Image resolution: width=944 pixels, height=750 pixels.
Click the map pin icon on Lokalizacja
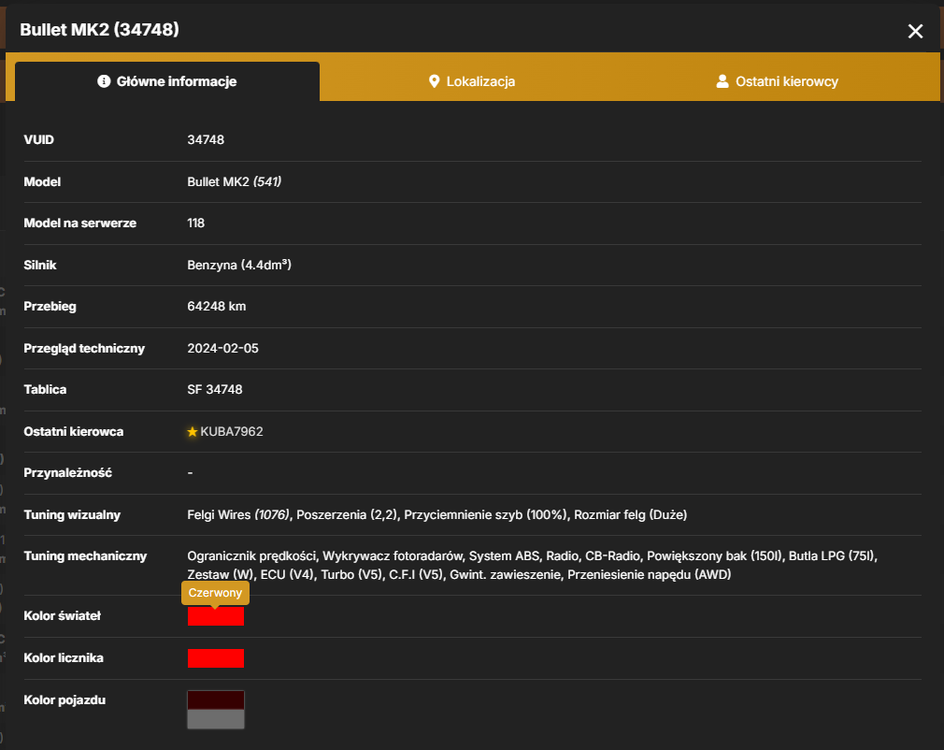click(x=434, y=81)
